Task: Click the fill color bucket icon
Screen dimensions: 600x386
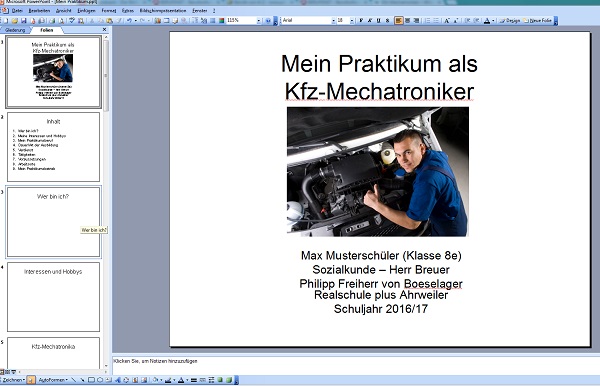Action: point(155,380)
